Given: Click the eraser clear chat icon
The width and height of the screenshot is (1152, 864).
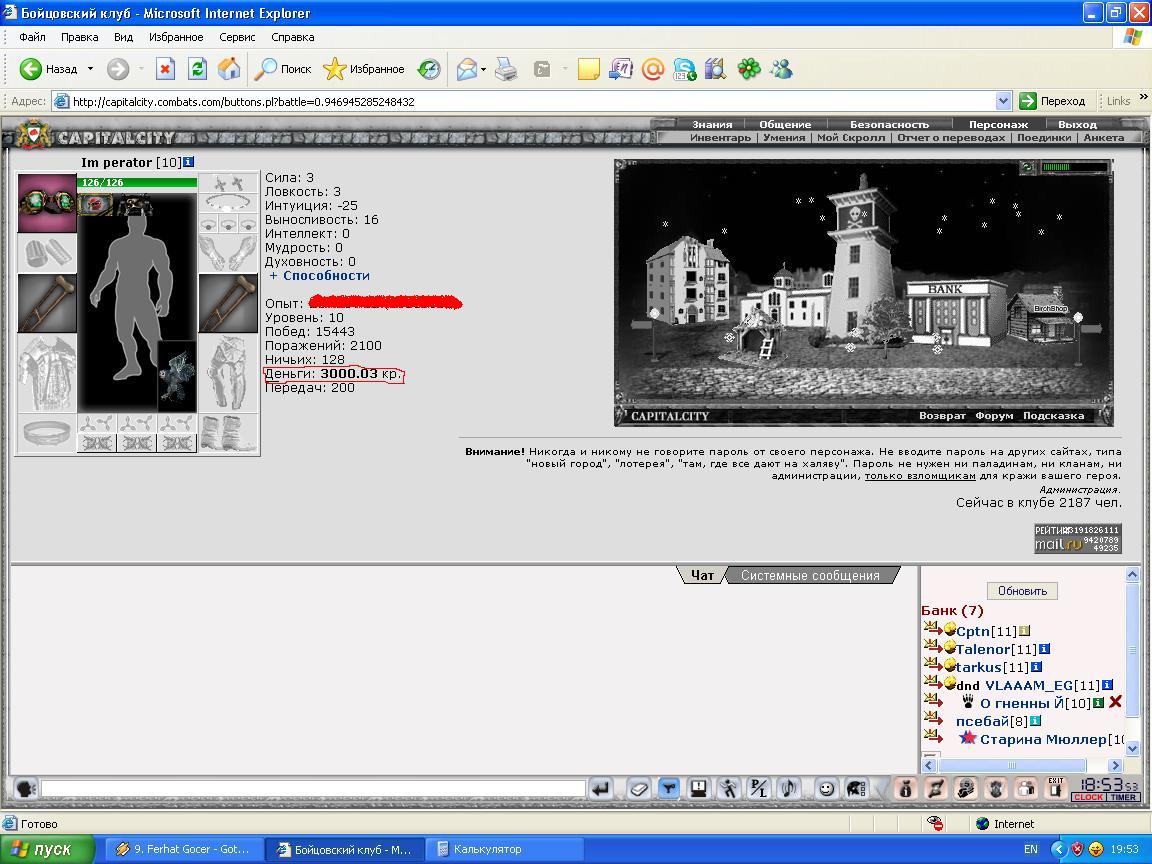Looking at the screenshot, I should pyautogui.click(x=638, y=789).
